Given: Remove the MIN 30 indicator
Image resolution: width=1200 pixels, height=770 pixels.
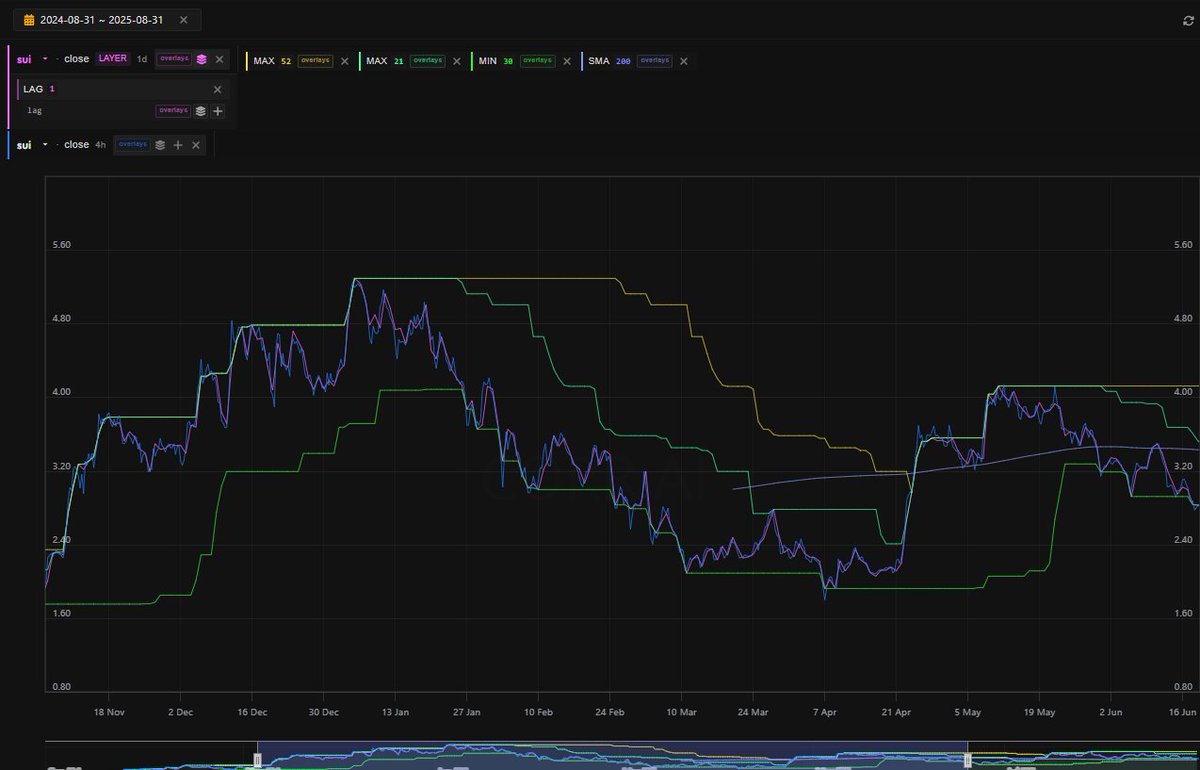Looking at the screenshot, I should 567,61.
